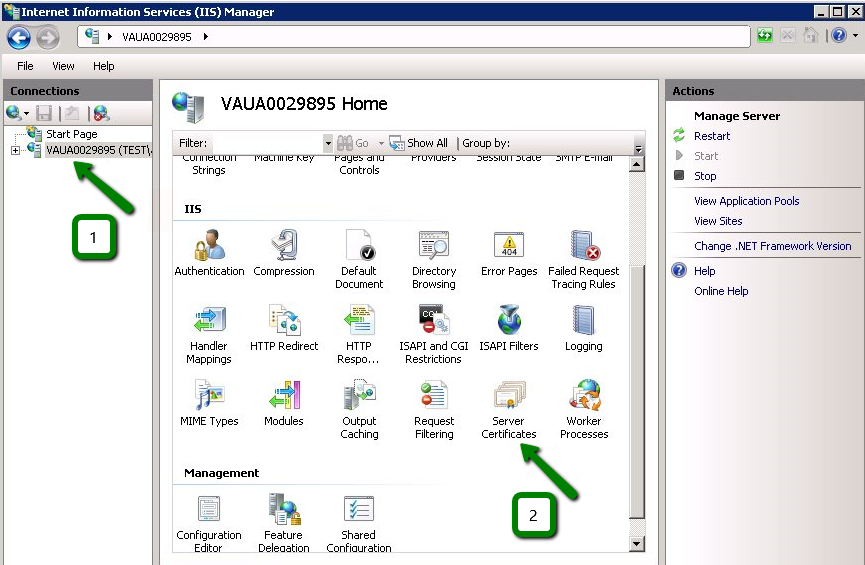The height and width of the screenshot is (565, 865).
Task: Click Help link in Actions pane
Action: click(x=704, y=271)
